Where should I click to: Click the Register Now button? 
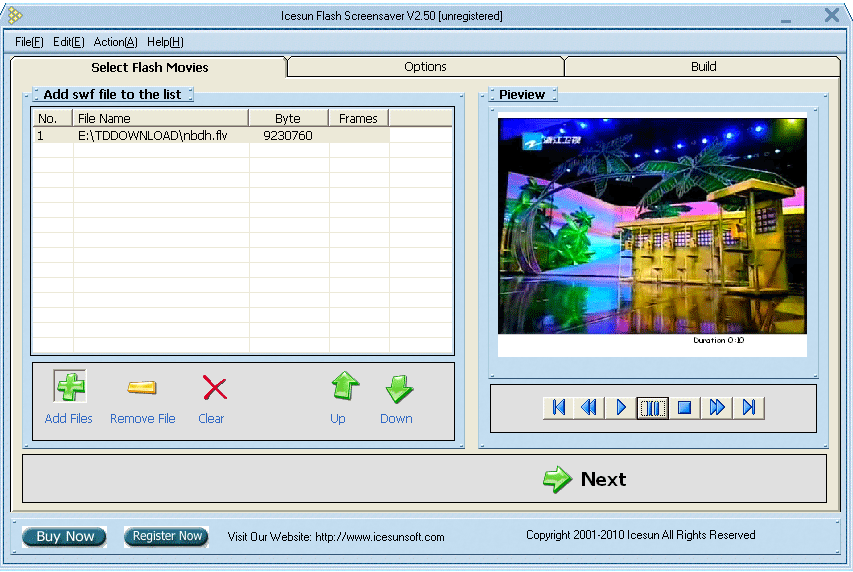(x=166, y=536)
